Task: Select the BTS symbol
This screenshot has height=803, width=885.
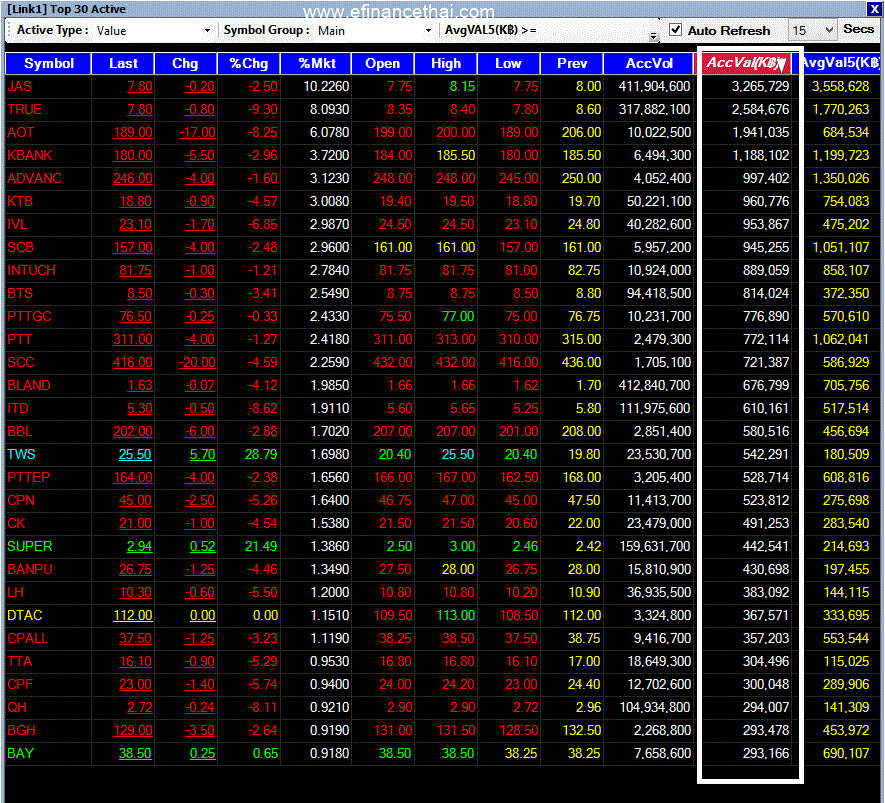Action: tap(20, 293)
